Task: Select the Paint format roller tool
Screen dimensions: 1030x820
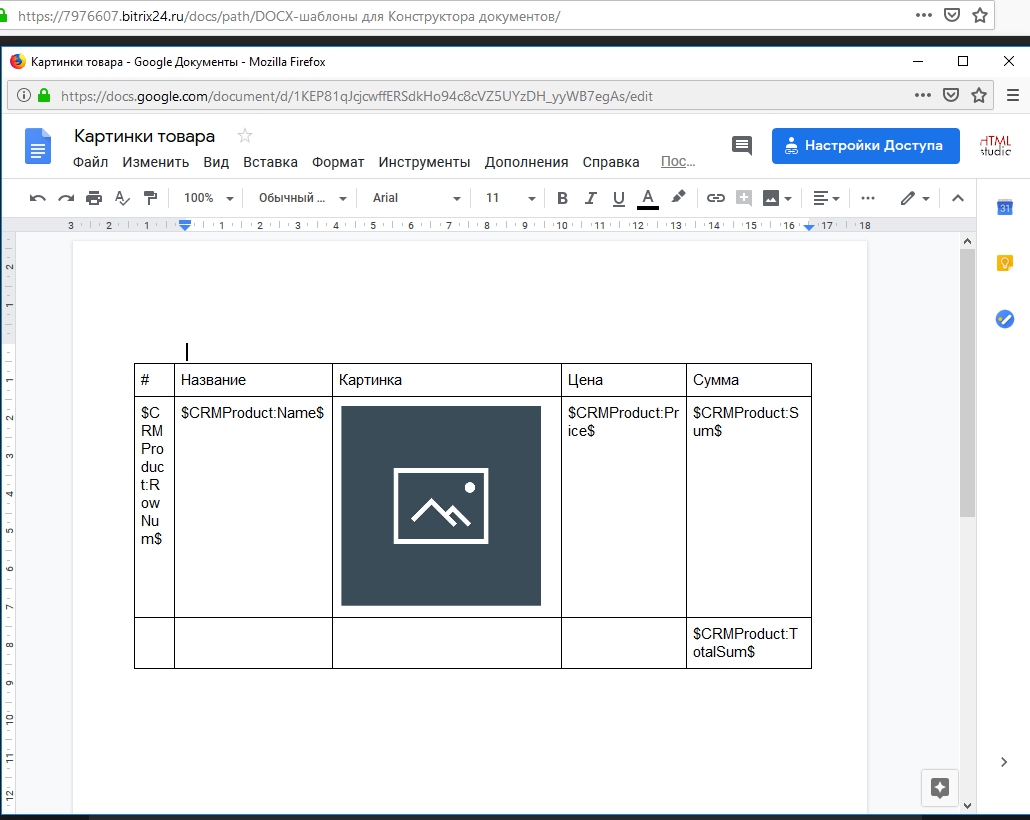Action: pyautogui.click(x=150, y=198)
